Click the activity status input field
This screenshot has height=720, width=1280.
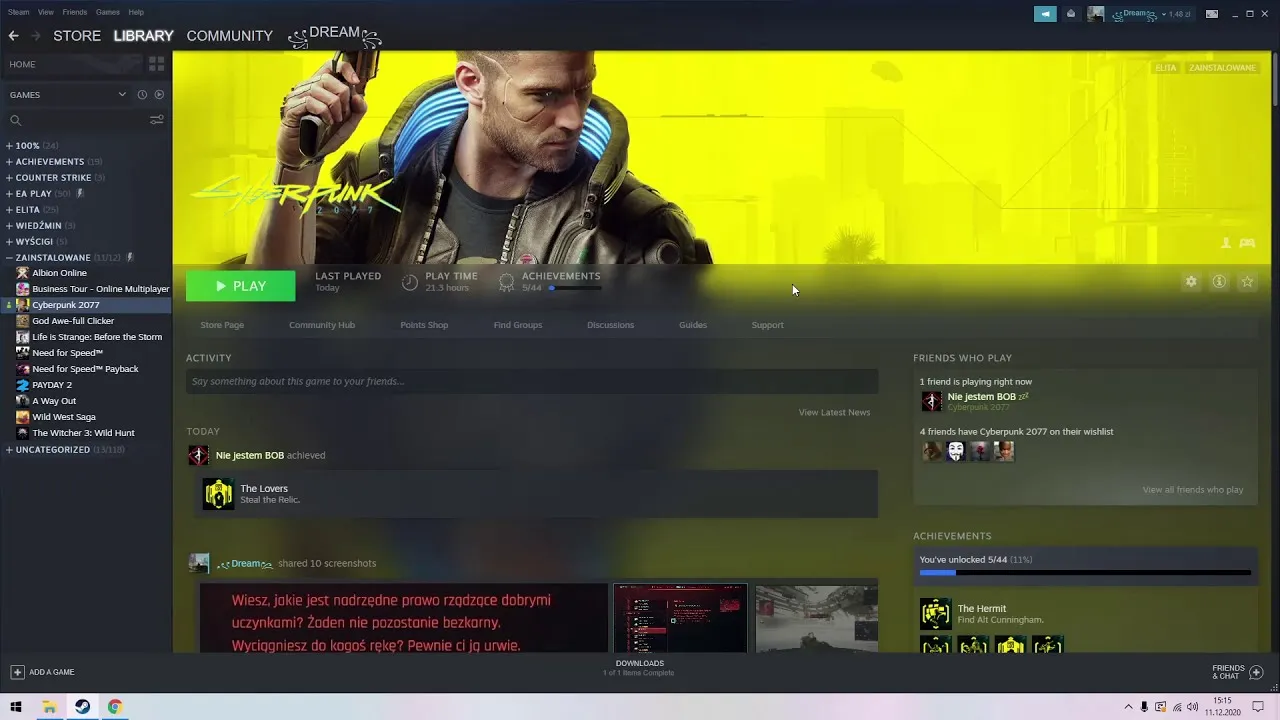point(532,381)
